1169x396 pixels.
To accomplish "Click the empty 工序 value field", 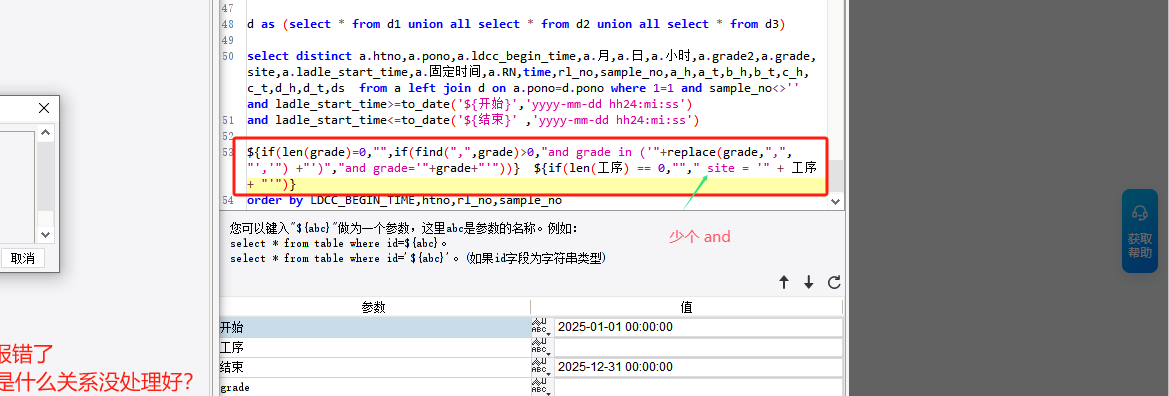I will [698, 348].
